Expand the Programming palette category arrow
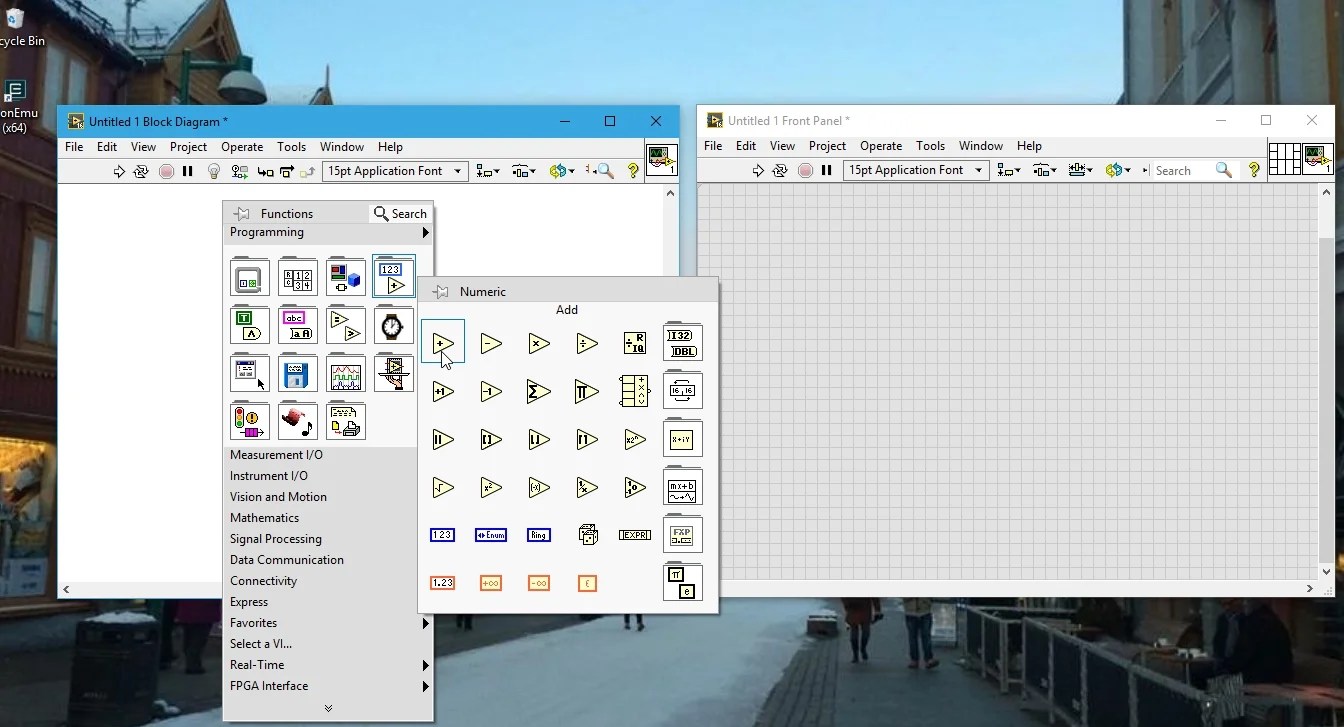The height and width of the screenshot is (727, 1344). pyautogui.click(x=425, y=233)
